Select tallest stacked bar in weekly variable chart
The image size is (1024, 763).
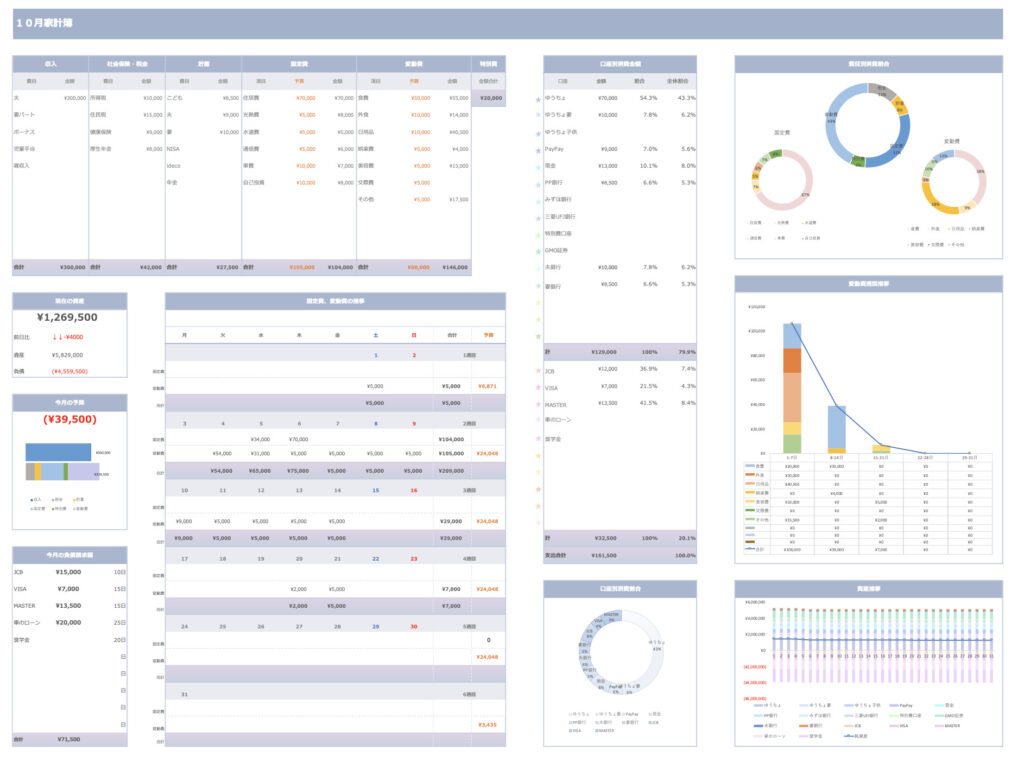point(792,388)
